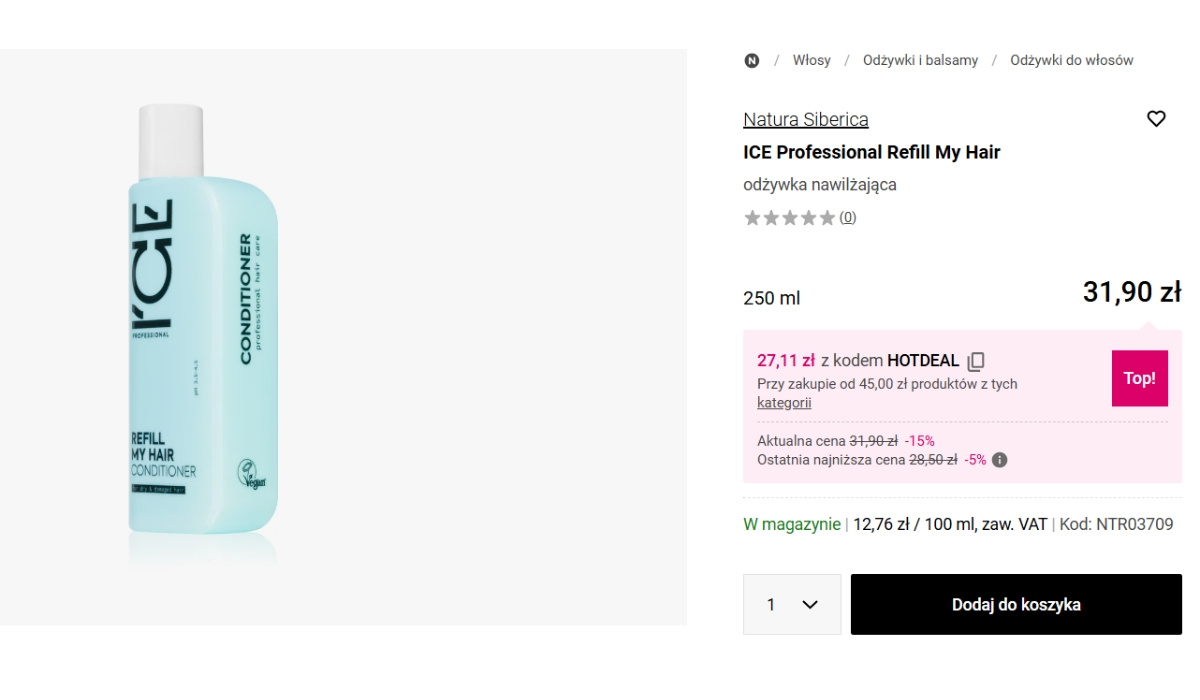Screen dimensions: 1200x700
Task: Follow the kategorii link in promo box
Action: coord(784,403)
